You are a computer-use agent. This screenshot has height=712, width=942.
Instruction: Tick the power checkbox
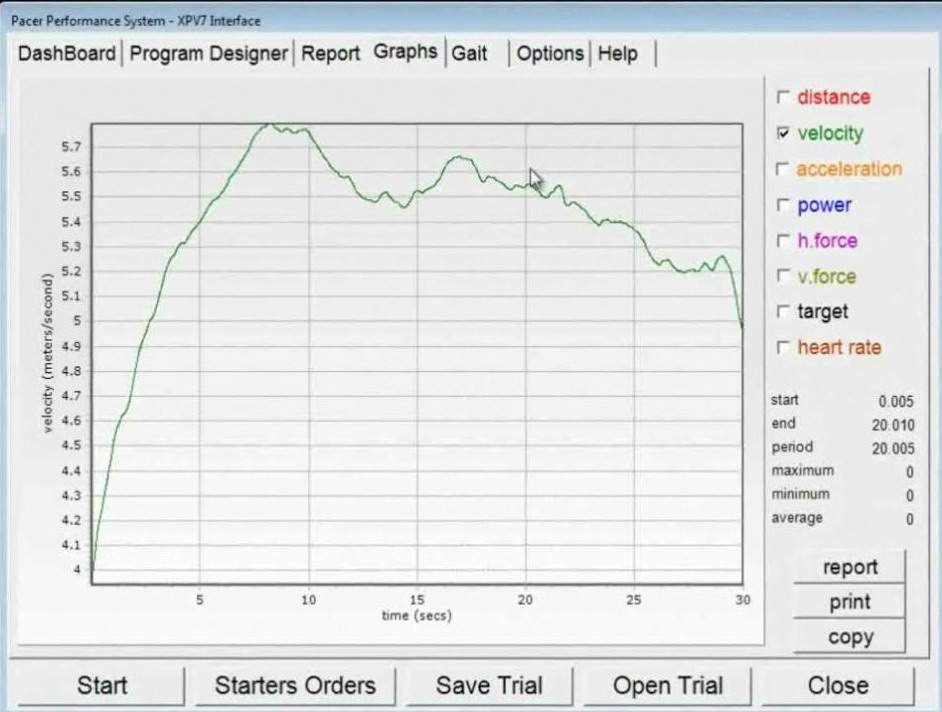(x=783, y=205)
